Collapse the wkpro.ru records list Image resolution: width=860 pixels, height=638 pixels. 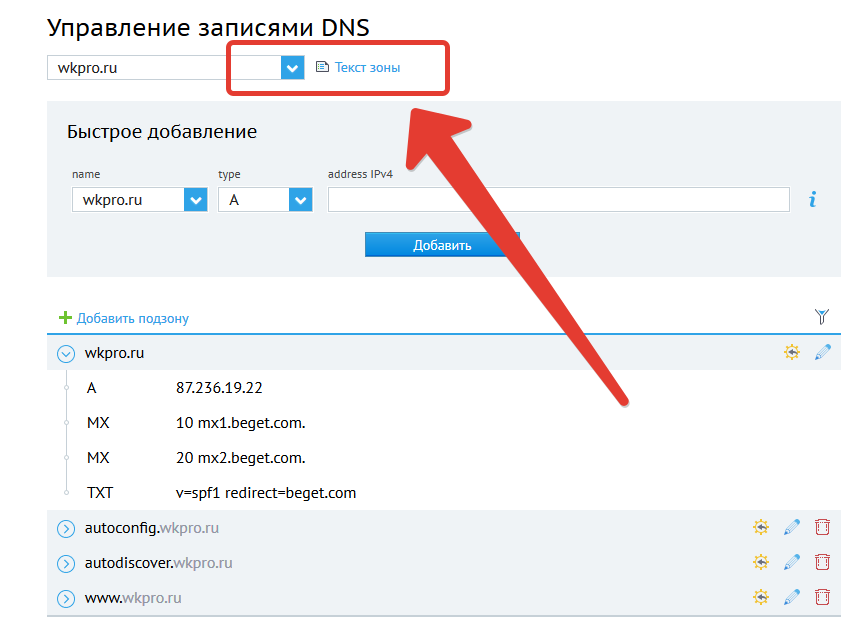[66, 354]
